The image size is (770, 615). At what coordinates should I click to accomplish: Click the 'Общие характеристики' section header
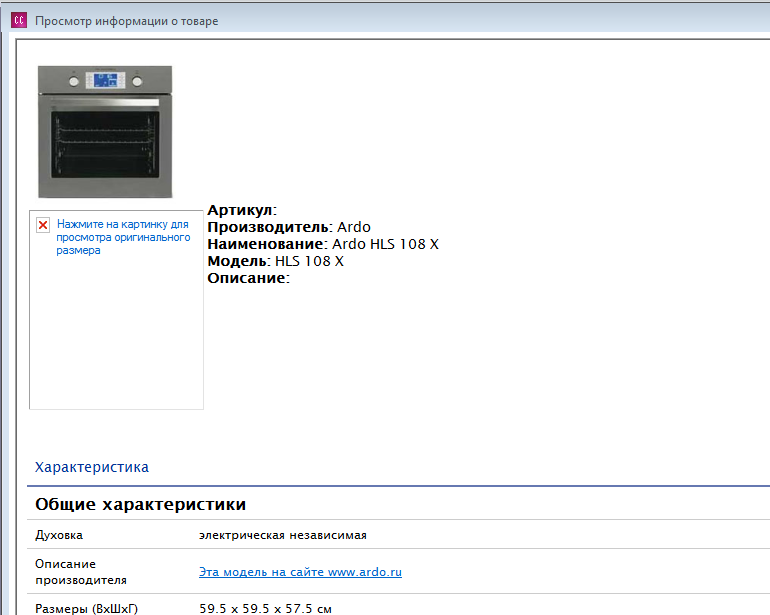(x=140, y=504)
